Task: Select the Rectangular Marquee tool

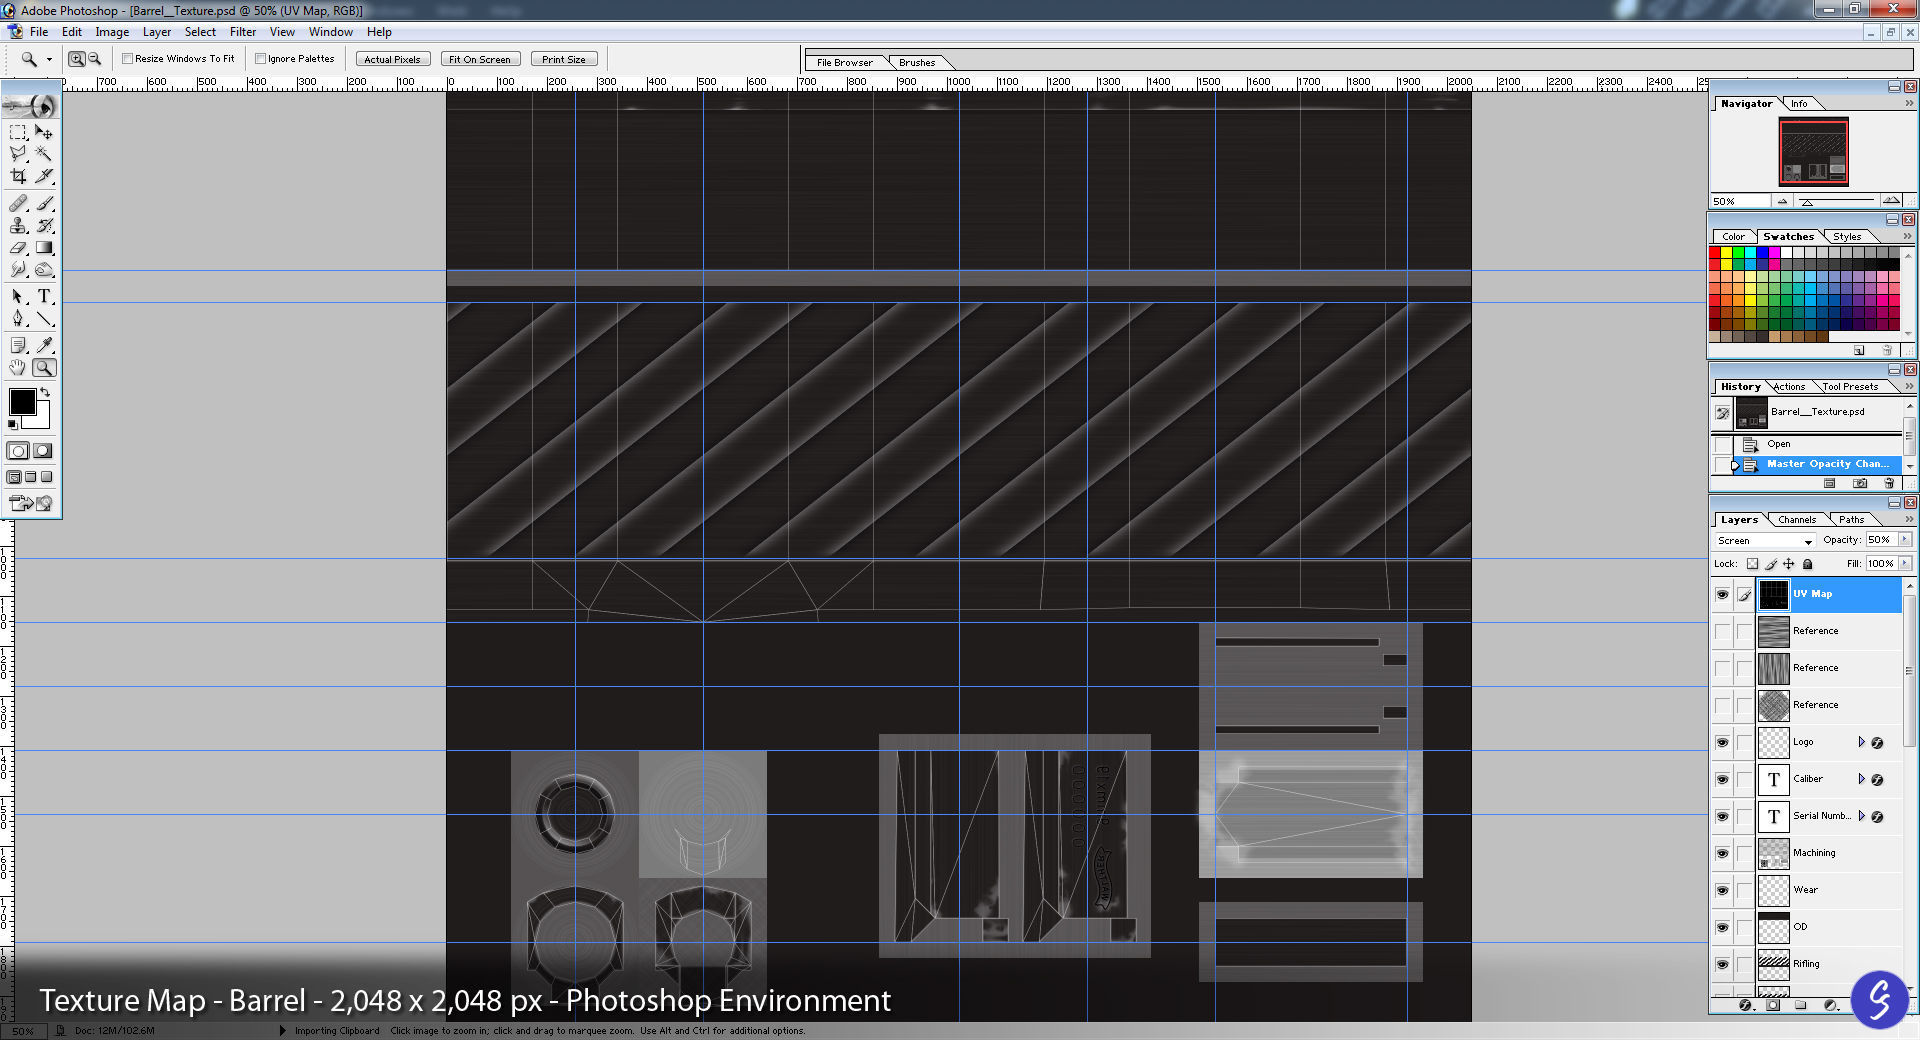Action: [x=18, y=132]
